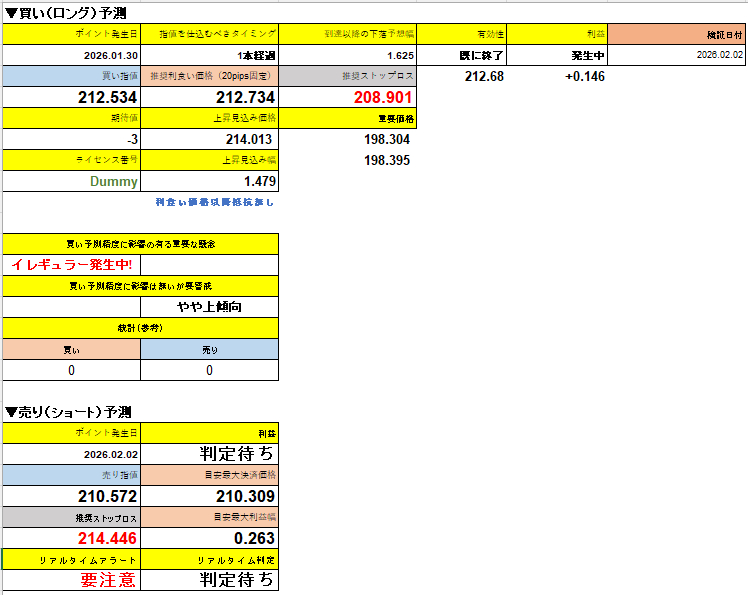Viewport: 748px width, 595px height.
Task: Click the red stop loss 208.901
Action: 347,97
